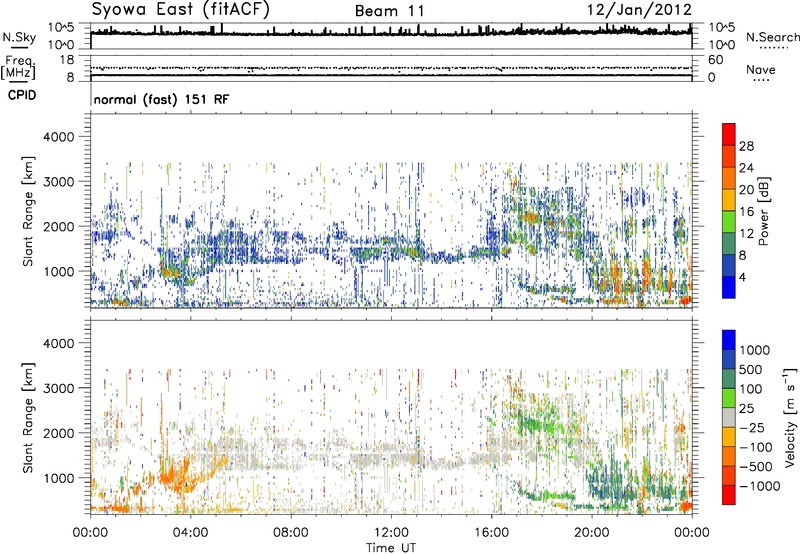Click the '18' tick on frequency axis
The image size is (800, 554).
tap(66, 60)
